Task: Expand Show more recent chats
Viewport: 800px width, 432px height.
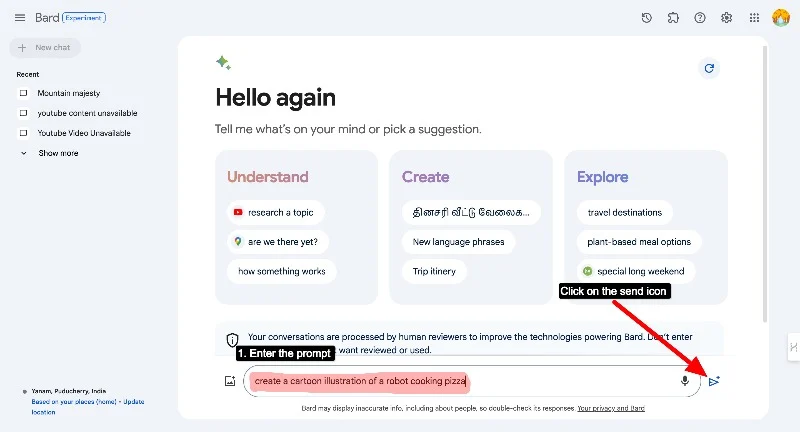Action: 57,153
